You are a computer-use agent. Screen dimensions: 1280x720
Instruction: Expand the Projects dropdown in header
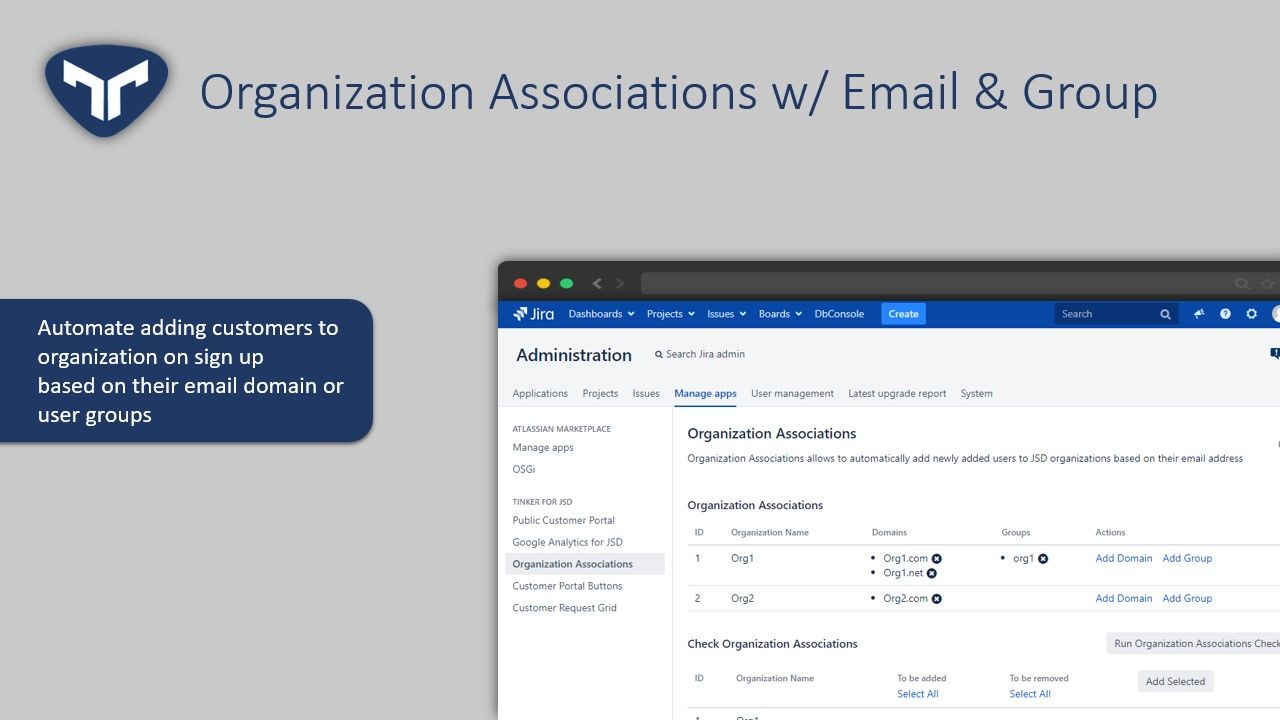[671, 314]
